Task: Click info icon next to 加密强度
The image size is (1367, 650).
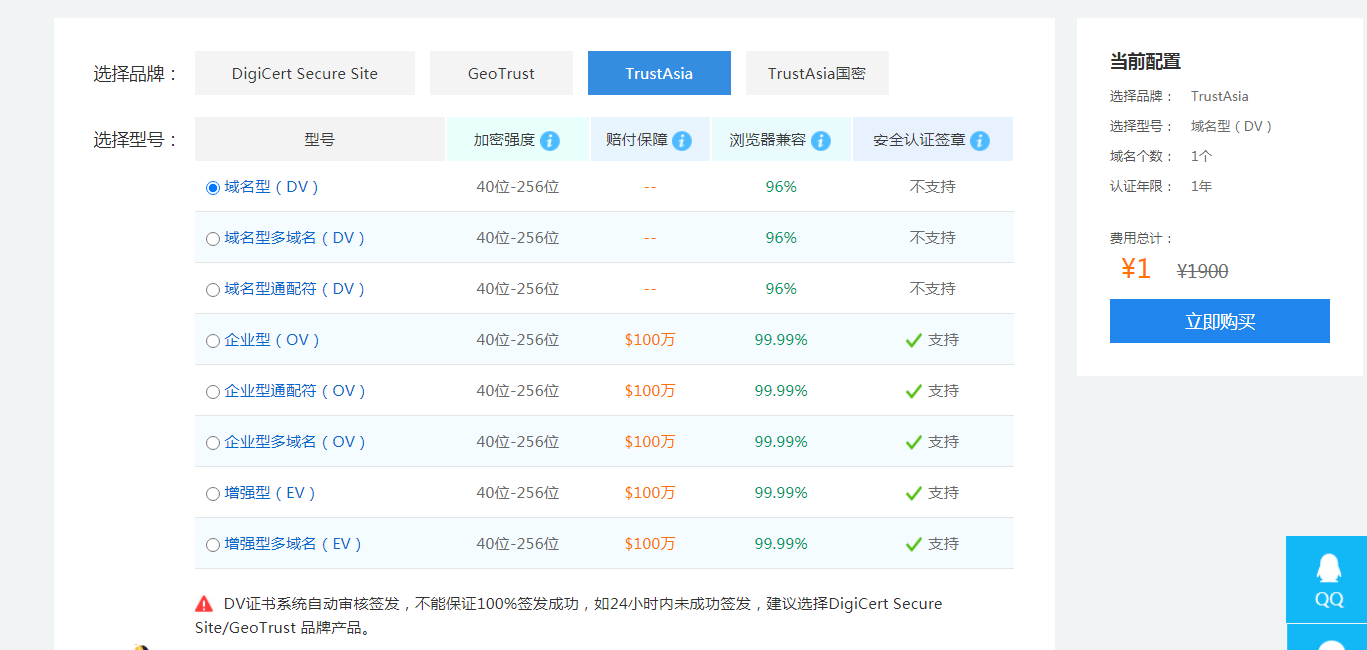Action: coord(550,141)
